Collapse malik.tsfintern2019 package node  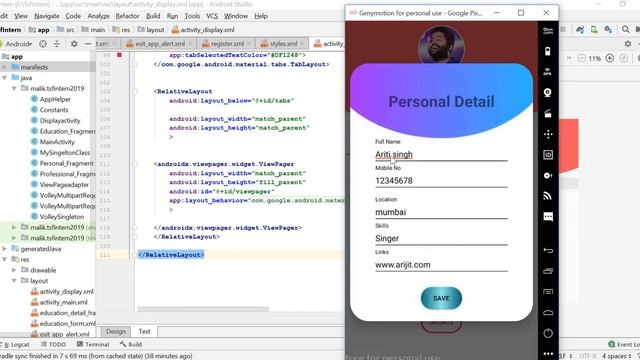(14, 88)
